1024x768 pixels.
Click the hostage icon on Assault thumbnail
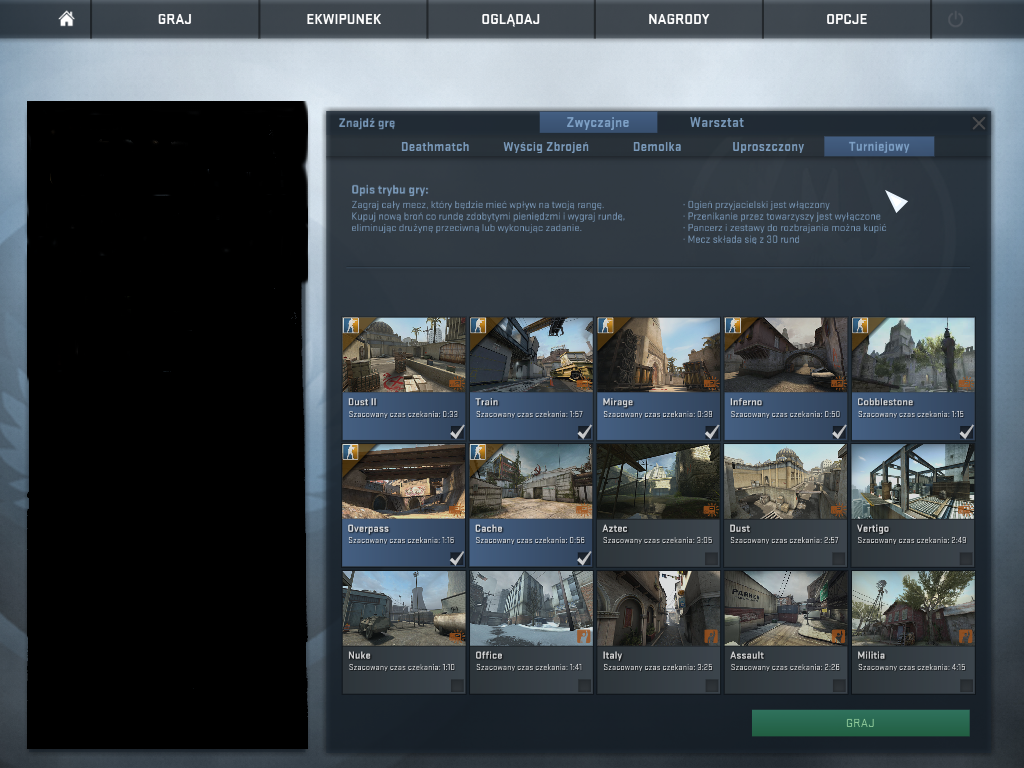point(838,636)
